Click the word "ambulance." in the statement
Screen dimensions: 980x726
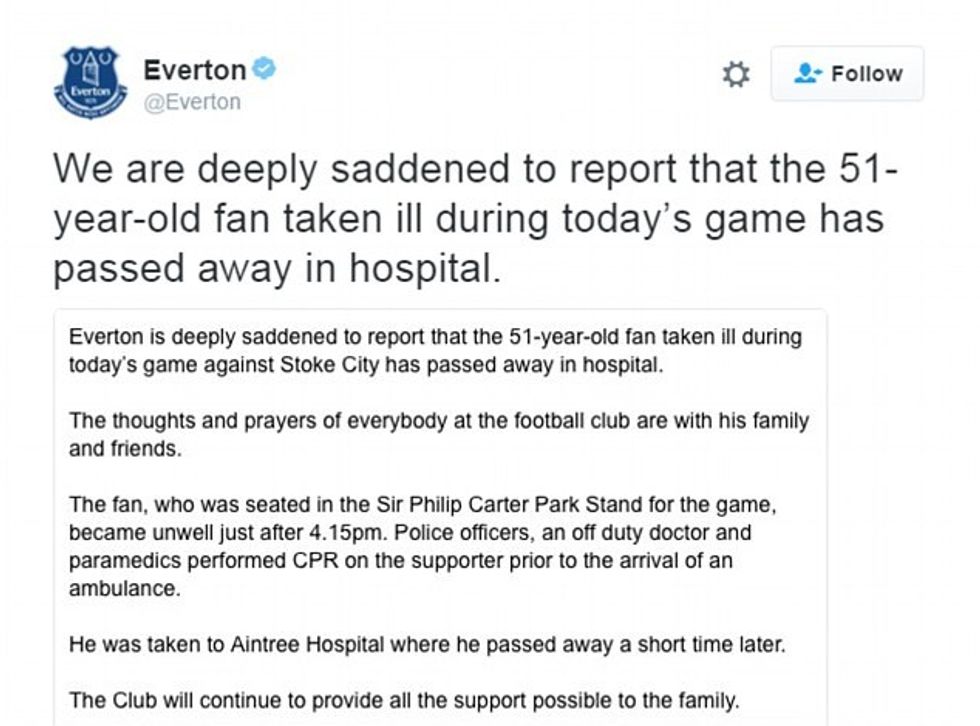[x=125, y=589]
